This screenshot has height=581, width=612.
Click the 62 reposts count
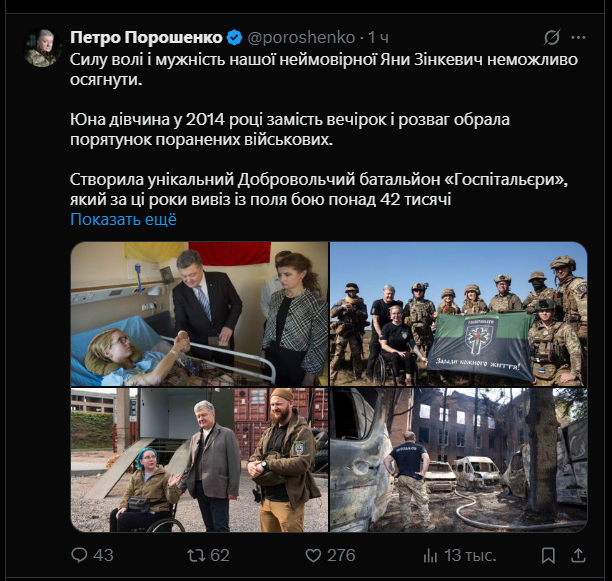click(219, 555)
